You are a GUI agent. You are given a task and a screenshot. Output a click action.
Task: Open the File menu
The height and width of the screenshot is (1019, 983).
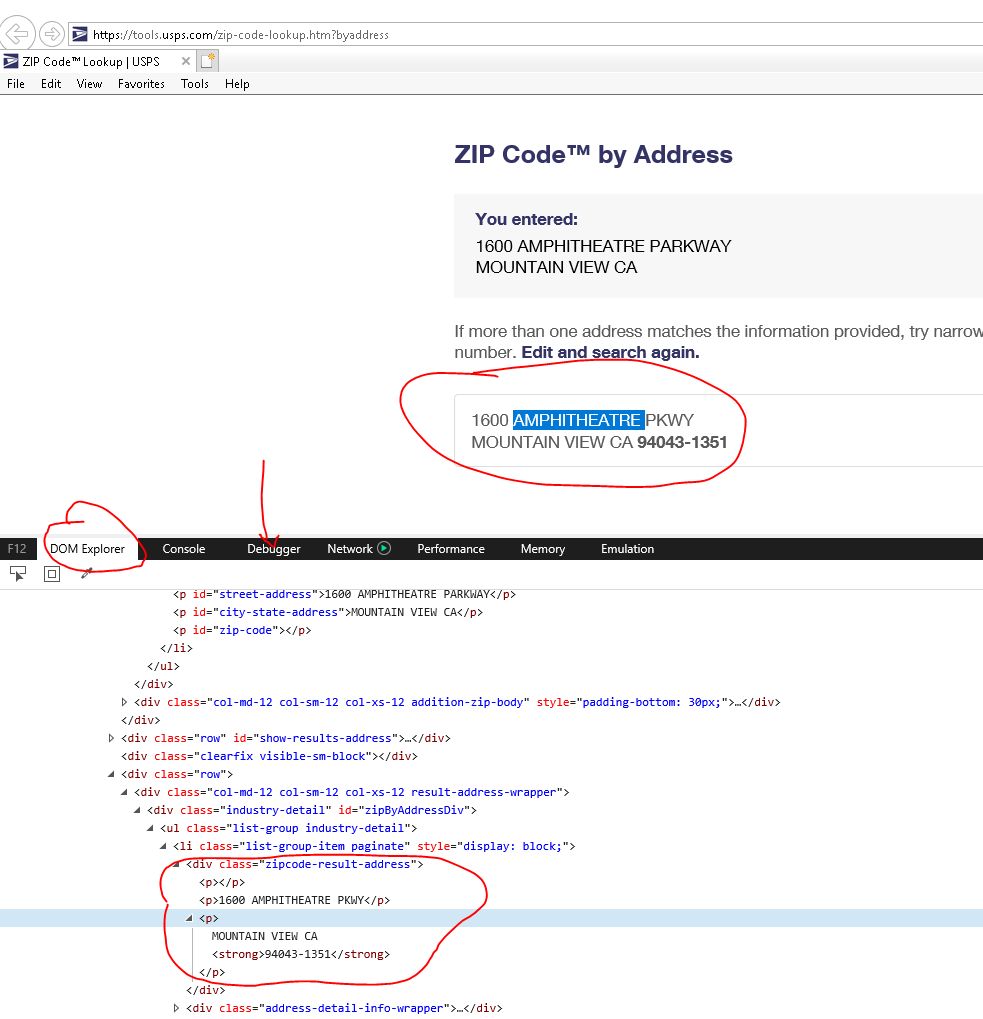tap(16, 84)
